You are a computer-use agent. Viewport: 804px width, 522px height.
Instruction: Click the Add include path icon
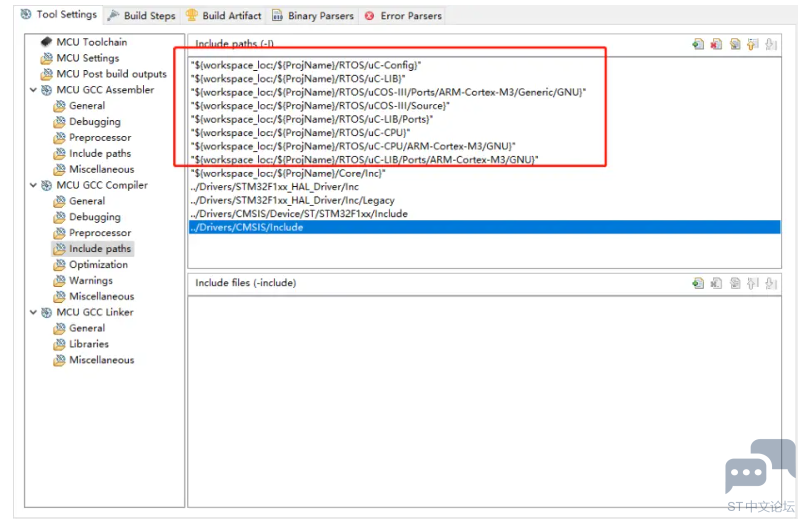coord(698,44)
